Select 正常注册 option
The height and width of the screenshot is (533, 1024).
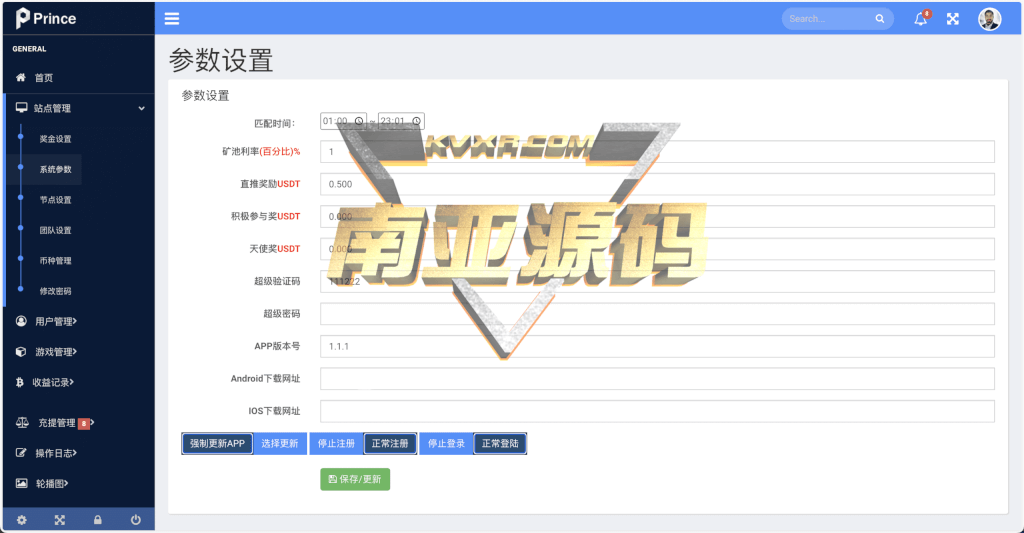390,444
